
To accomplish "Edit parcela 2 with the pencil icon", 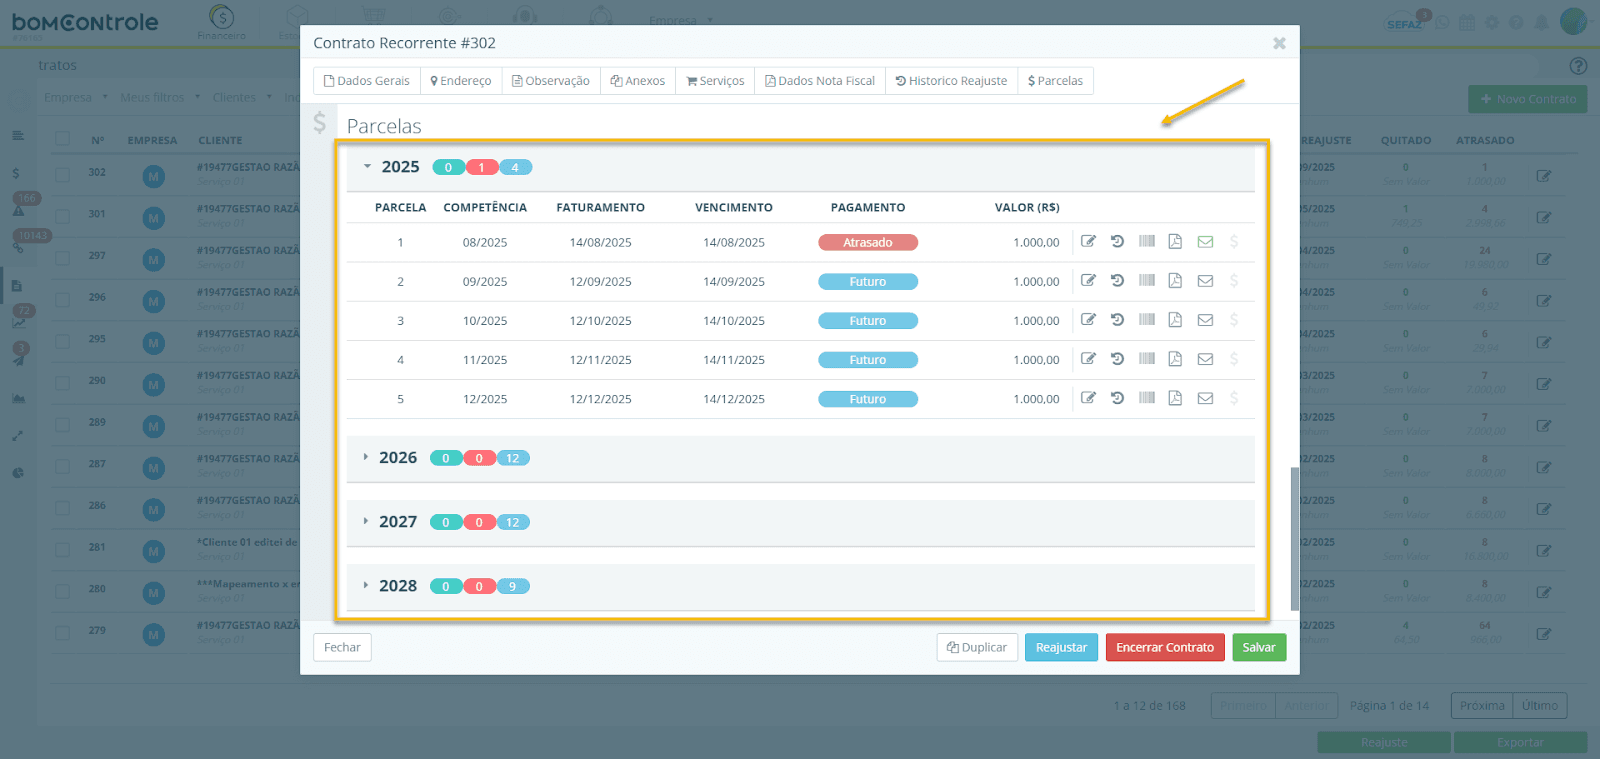I will click(1088, 280).
